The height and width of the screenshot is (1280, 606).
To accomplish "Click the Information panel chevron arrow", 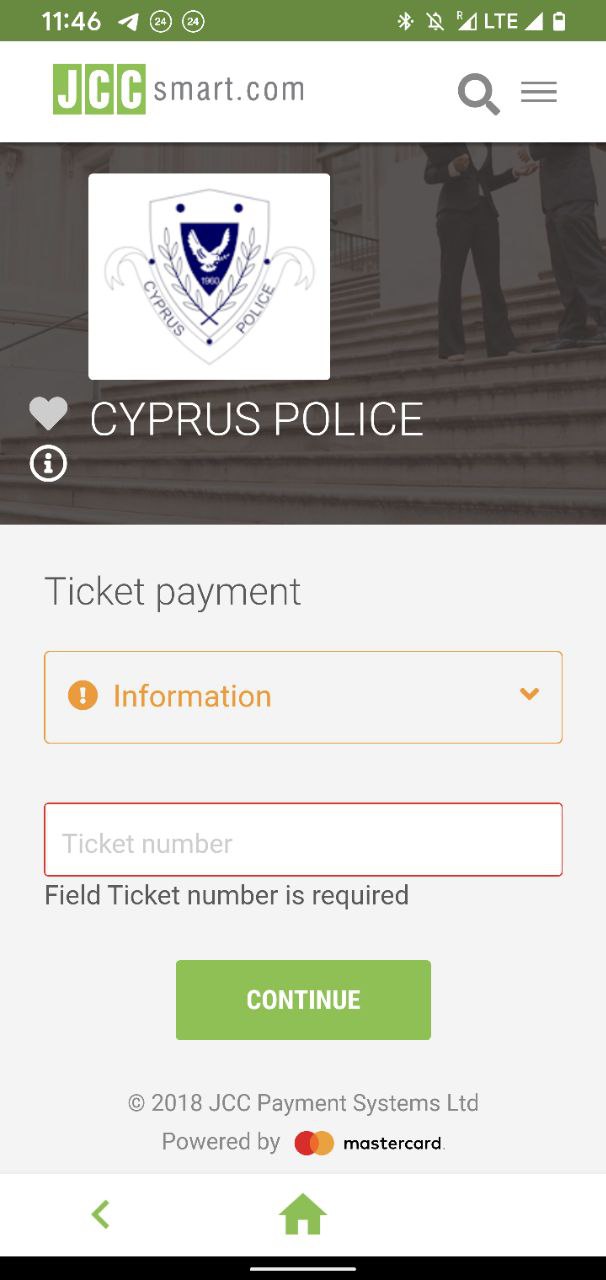I will (529, 694).
